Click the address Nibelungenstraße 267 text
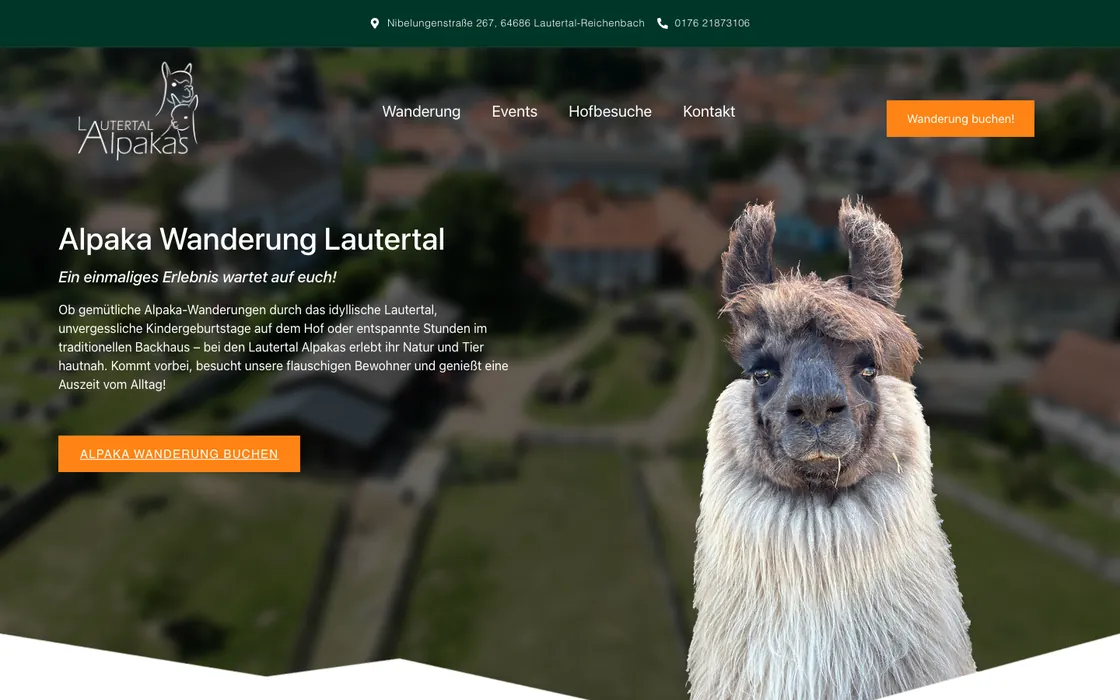The height and width of the screenshot is (700, 1120). click(x=516, y=24)
